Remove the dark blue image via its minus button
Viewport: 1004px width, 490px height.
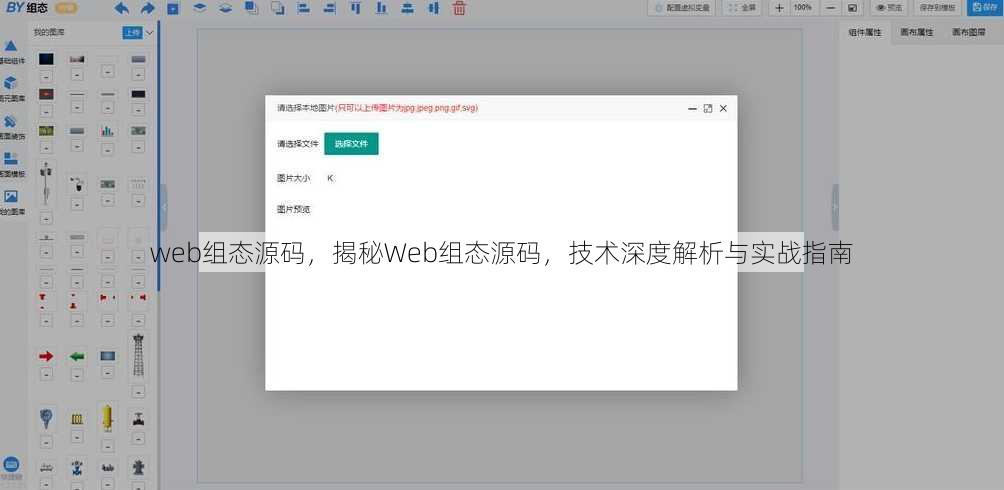[x=46, y=76]
